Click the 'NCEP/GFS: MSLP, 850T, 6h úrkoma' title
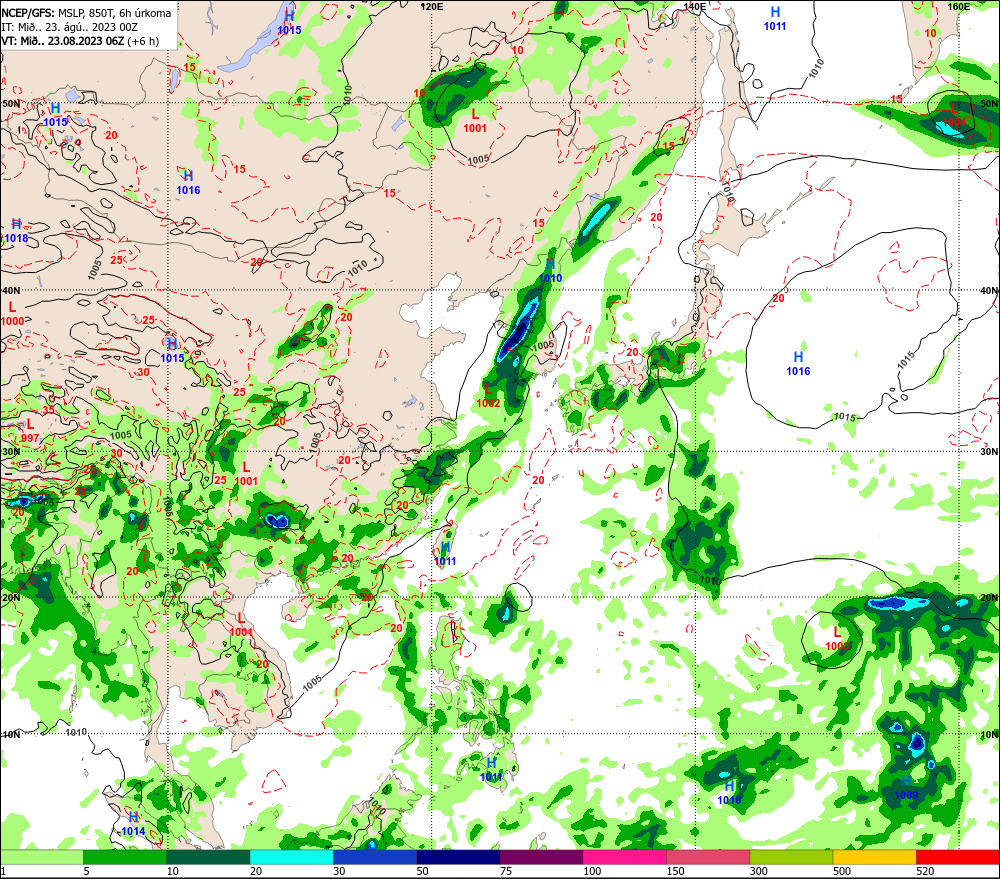The width and height of the screenshot is (1000, 879). click(x=86, y=13)
